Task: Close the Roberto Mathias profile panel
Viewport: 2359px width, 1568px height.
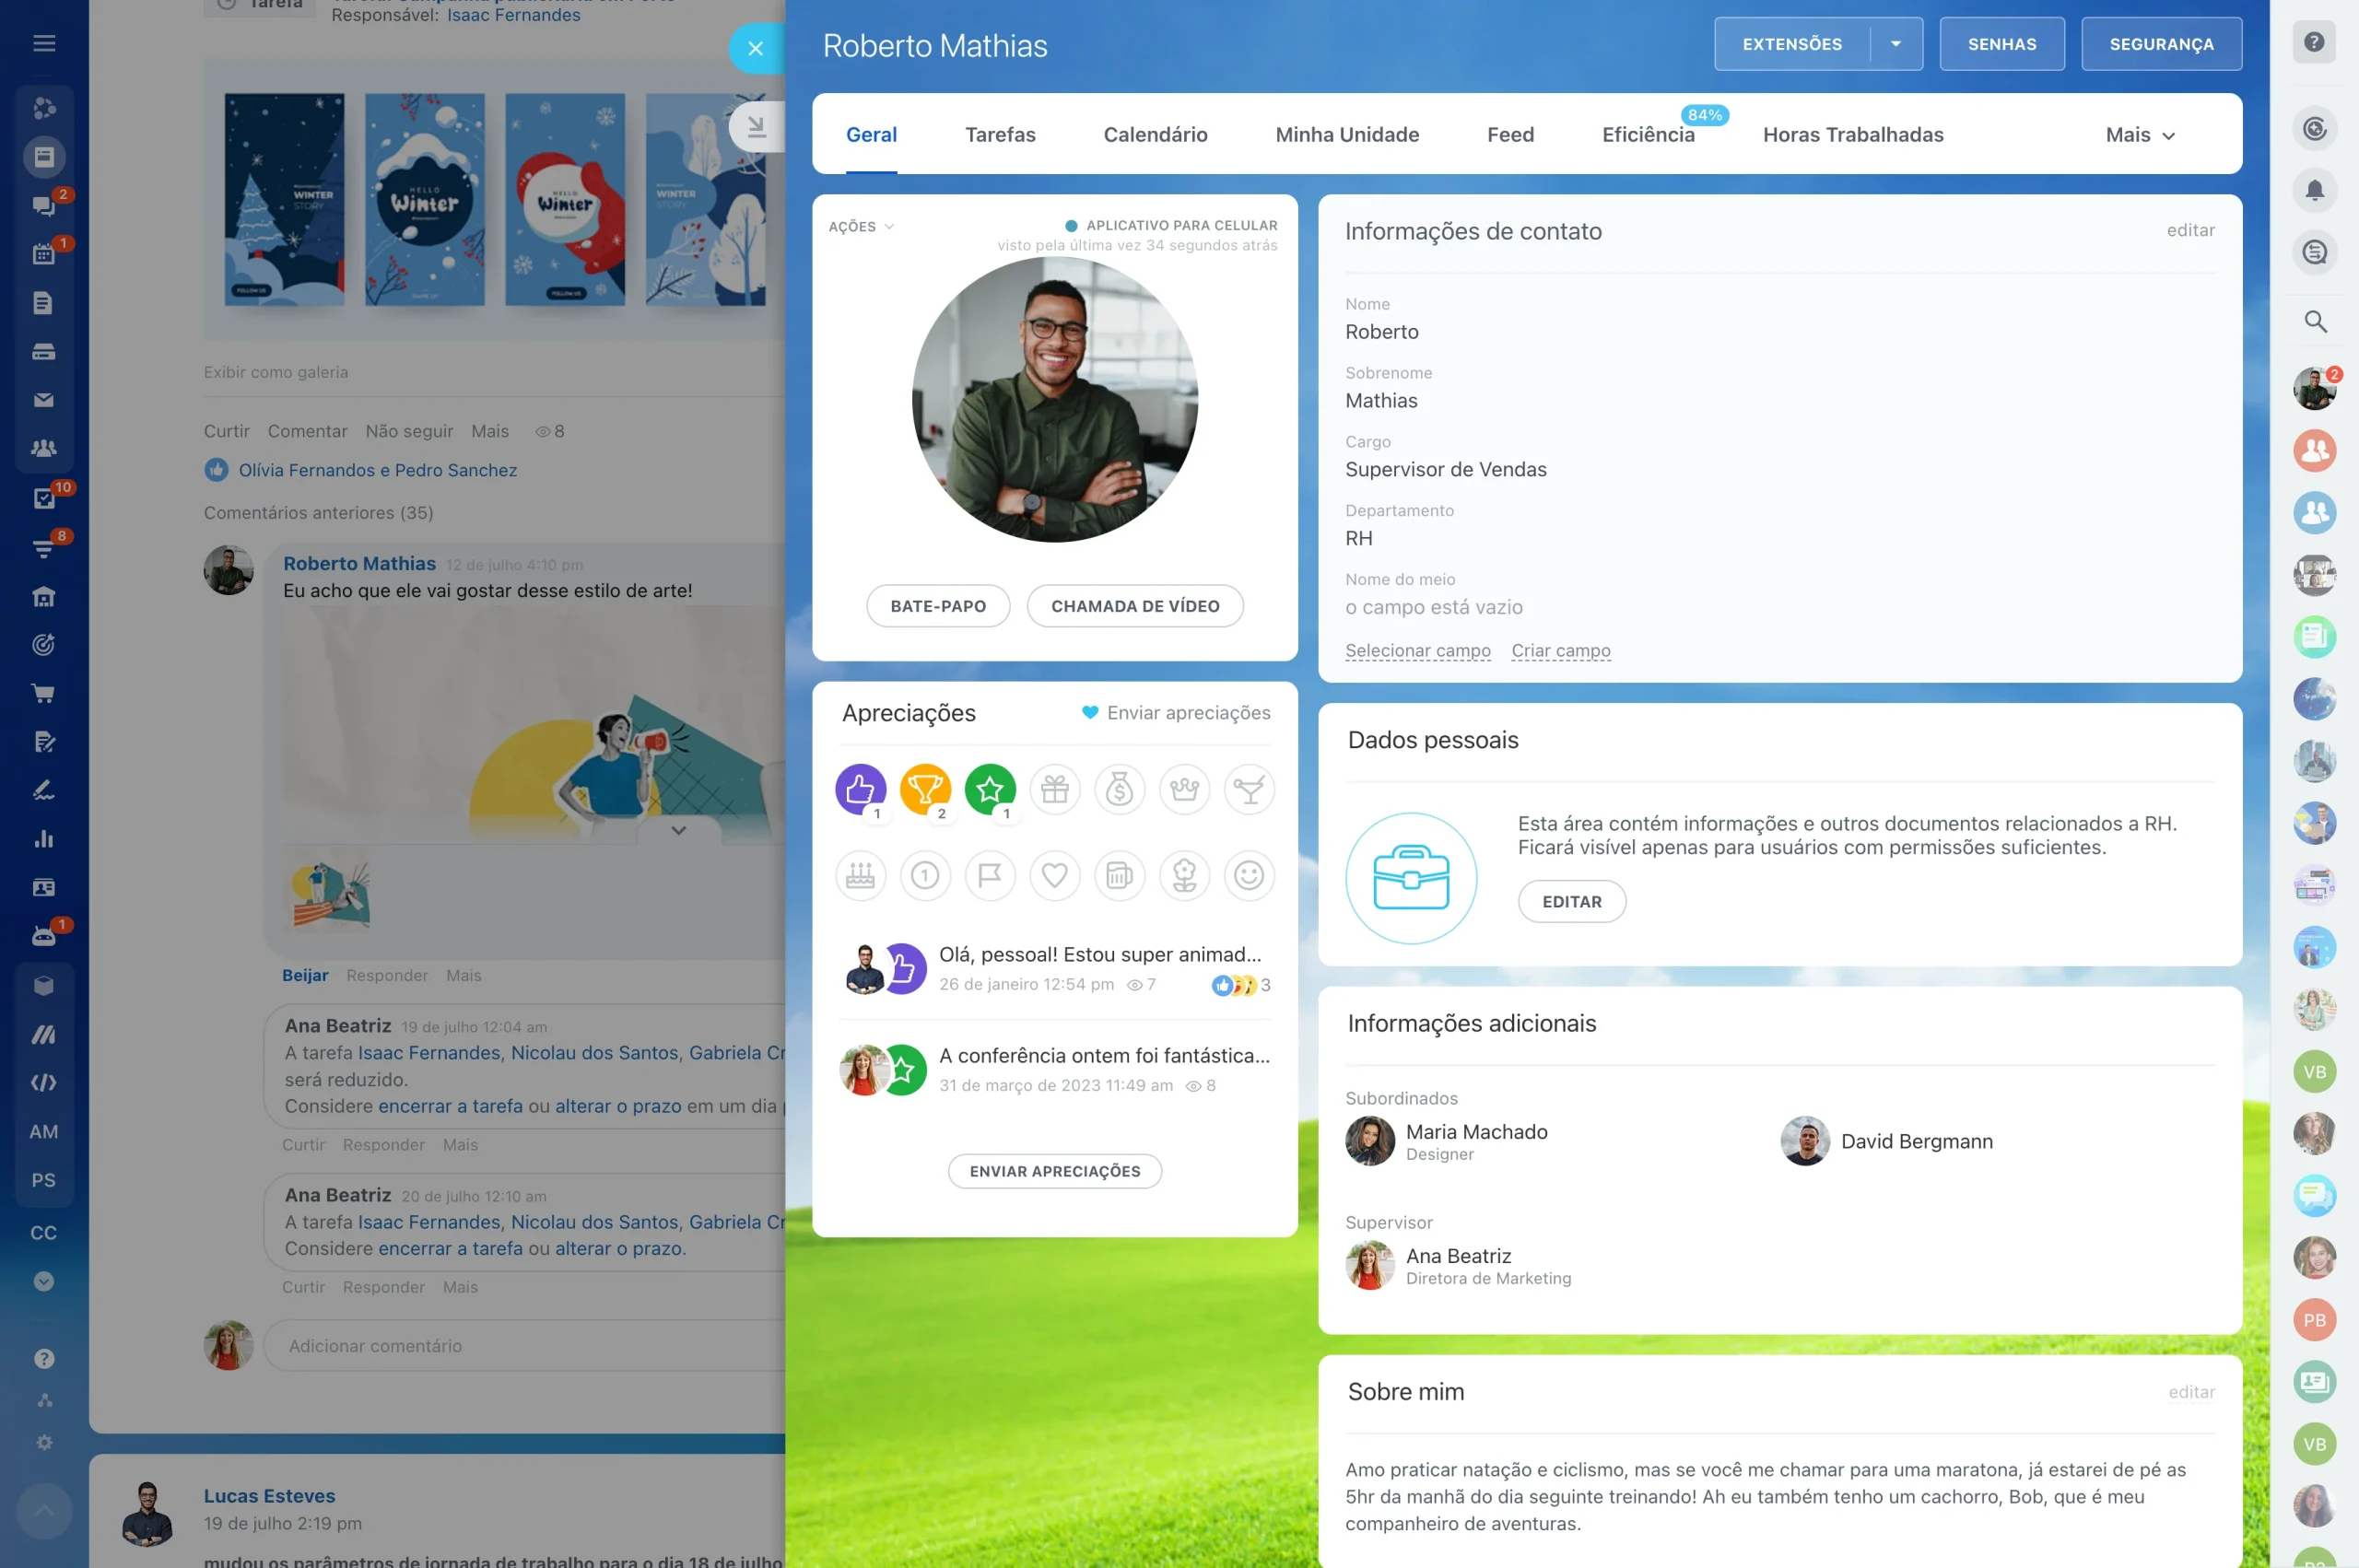Action: pos(755,48)
